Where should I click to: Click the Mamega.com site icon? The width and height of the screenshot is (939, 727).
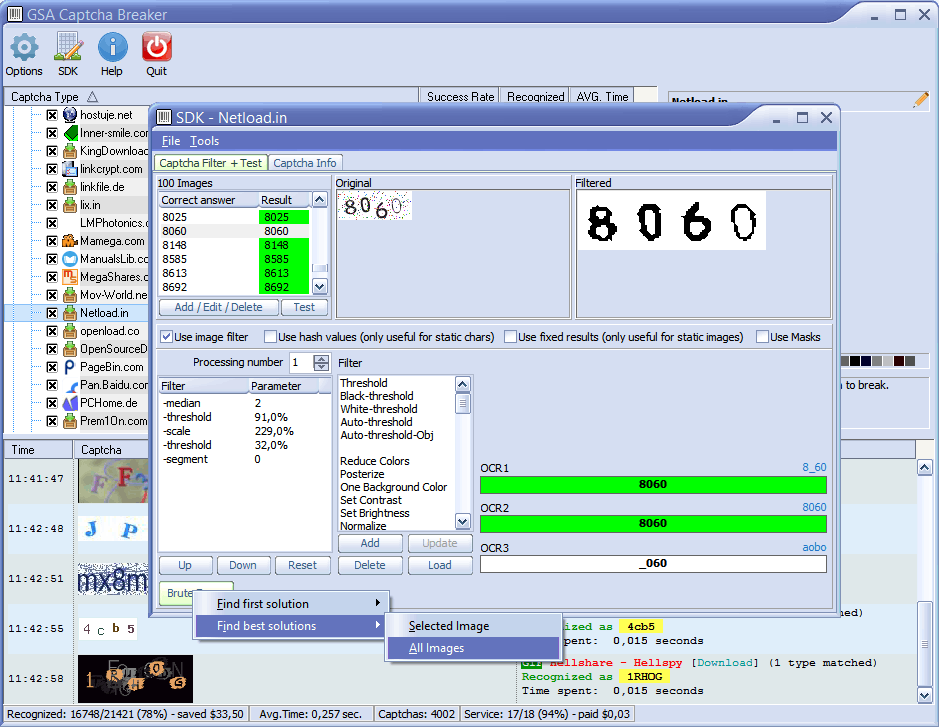tap(70, 241)
